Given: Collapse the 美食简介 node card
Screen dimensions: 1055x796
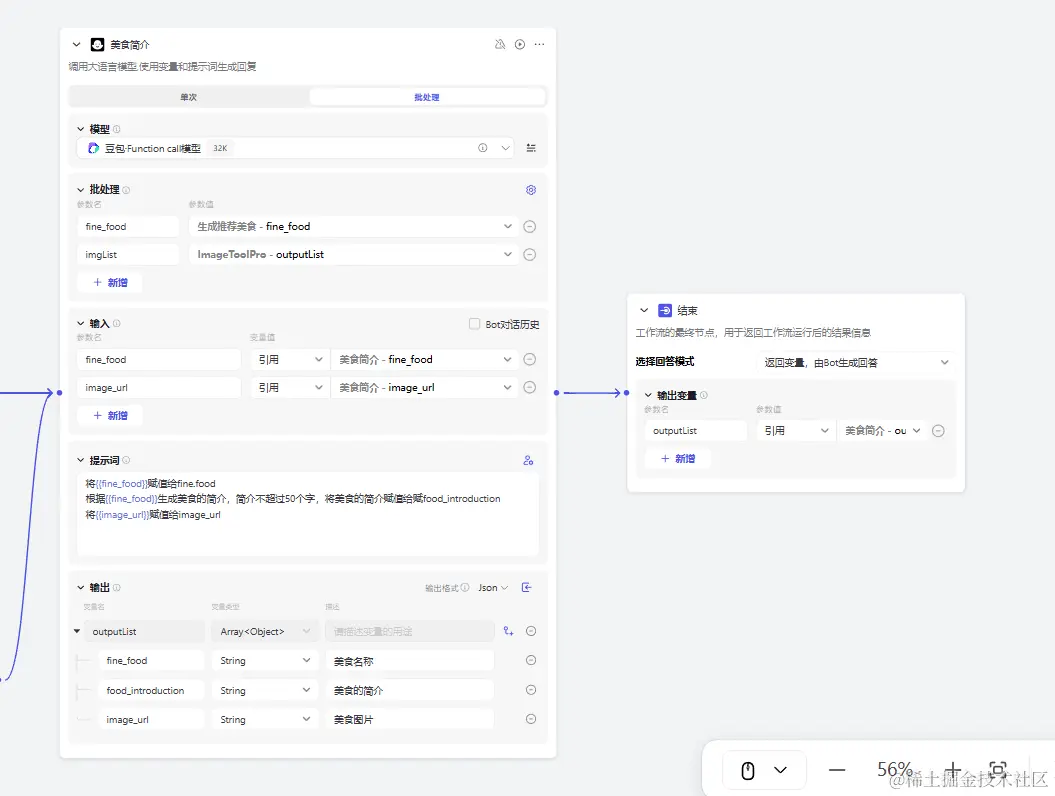Looking at the screenshot, I should click(x=77, y=44).
